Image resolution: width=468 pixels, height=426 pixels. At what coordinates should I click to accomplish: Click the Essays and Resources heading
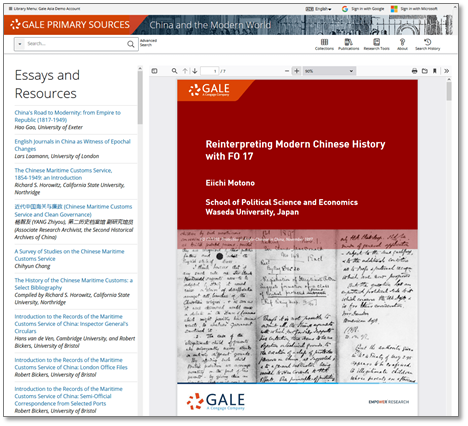47,84
